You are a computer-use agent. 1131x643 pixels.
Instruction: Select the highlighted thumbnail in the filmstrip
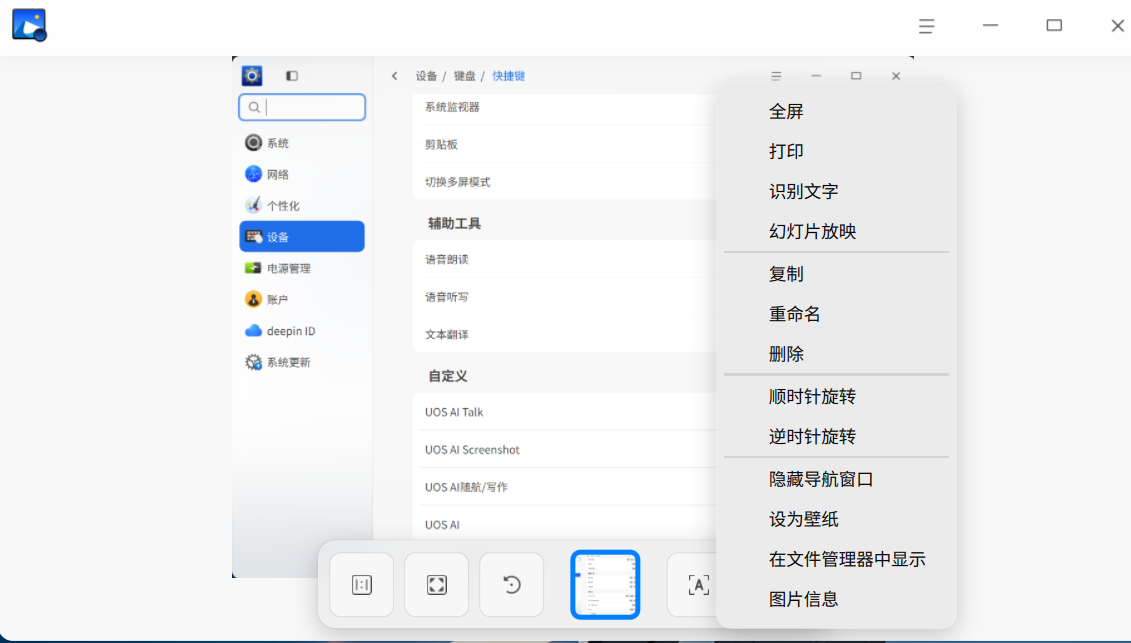click(605, 585)
